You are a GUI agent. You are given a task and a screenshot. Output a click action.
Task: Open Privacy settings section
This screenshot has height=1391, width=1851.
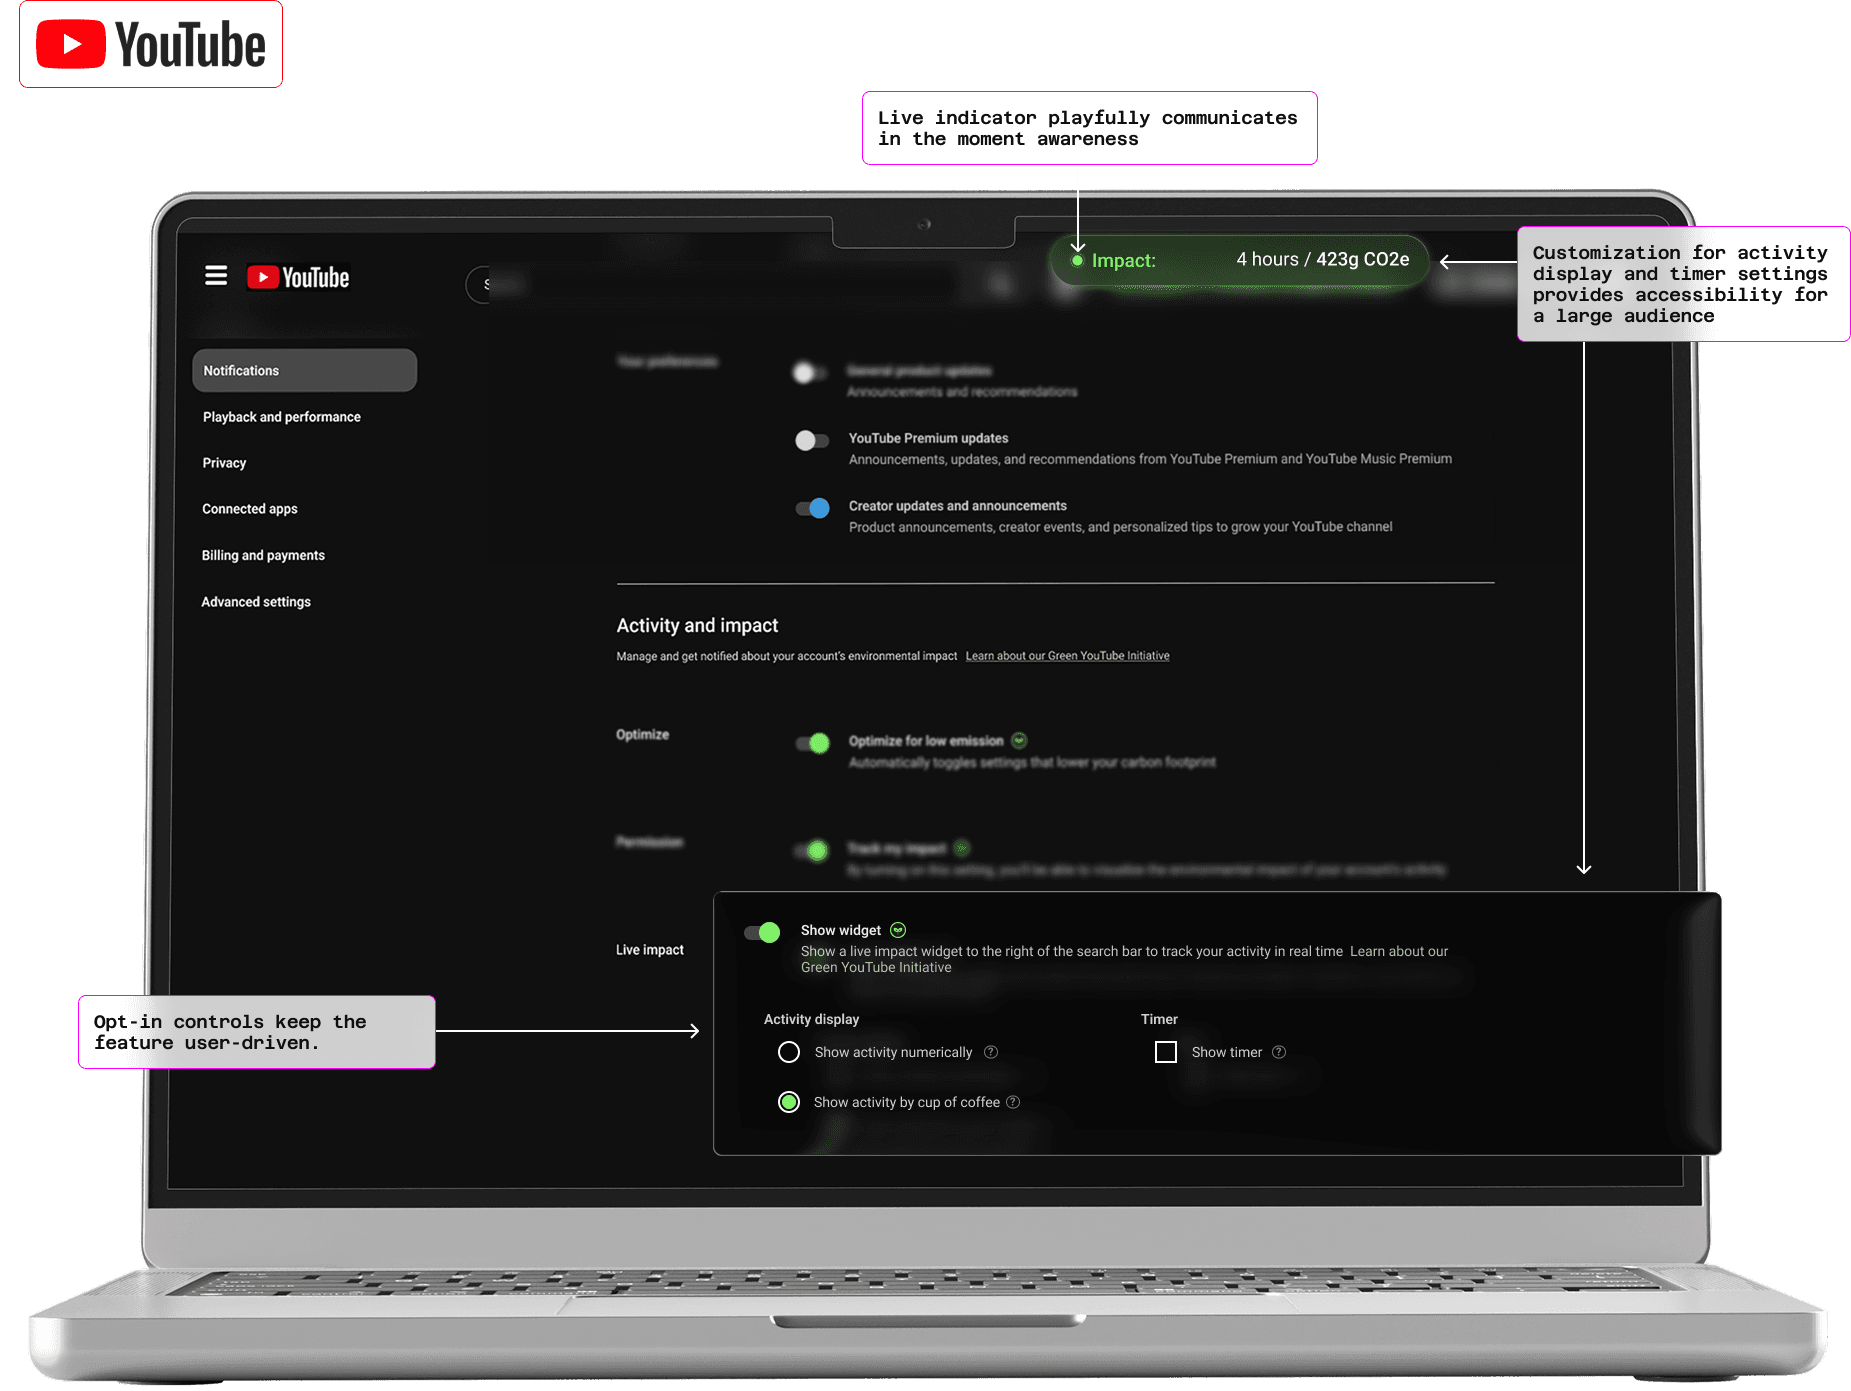pyautogui.click(x=224, y=463)
